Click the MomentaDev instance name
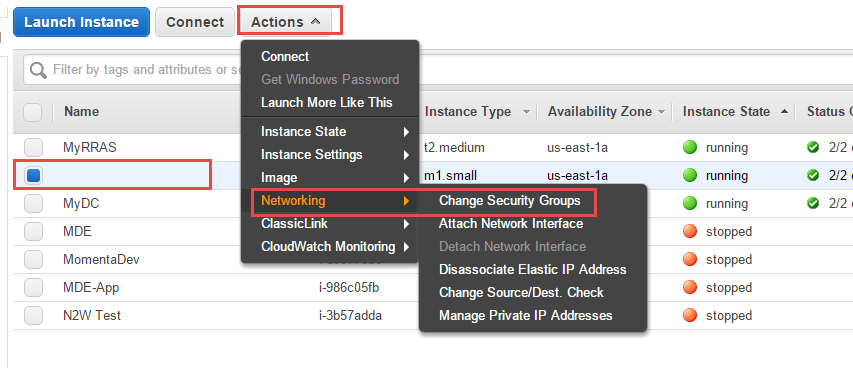Screen dimensions: 853x368 point(101,260)
